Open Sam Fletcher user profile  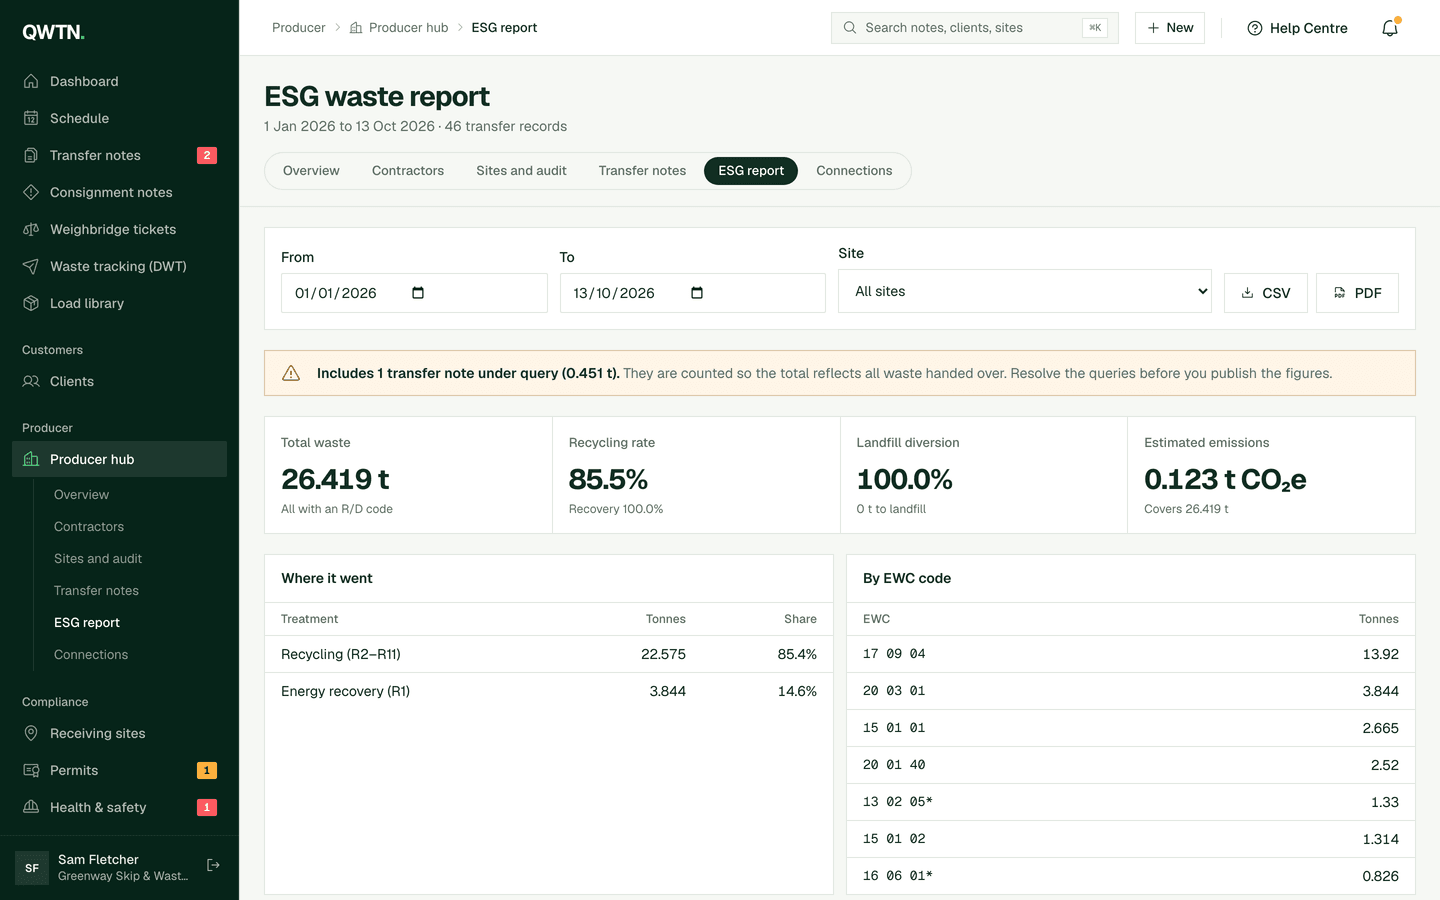pos(103,867)
